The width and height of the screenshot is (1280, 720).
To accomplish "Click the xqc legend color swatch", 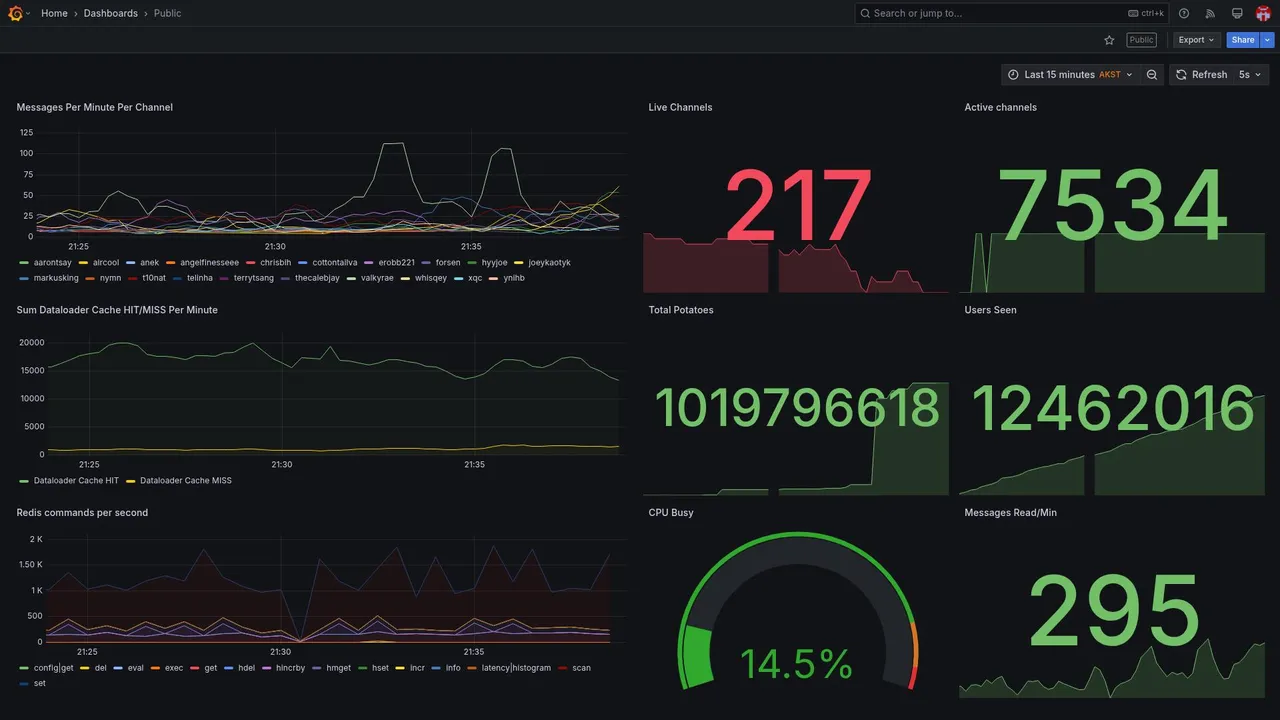I will click(459, 278).
